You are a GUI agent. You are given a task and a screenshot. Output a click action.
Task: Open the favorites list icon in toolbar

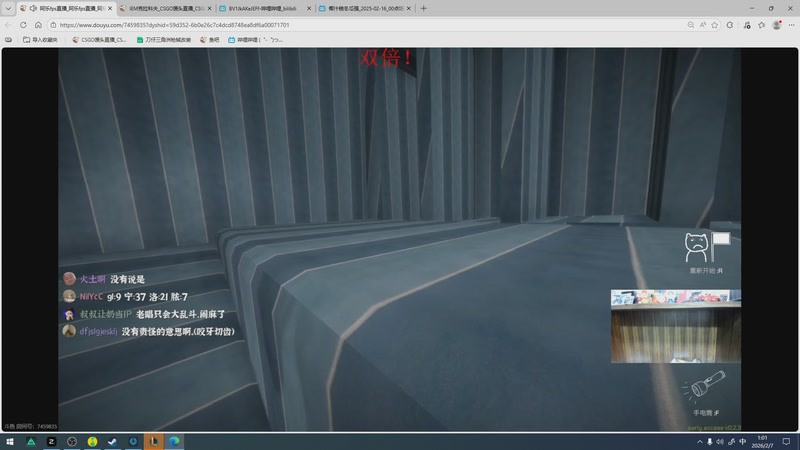(762, 24)
